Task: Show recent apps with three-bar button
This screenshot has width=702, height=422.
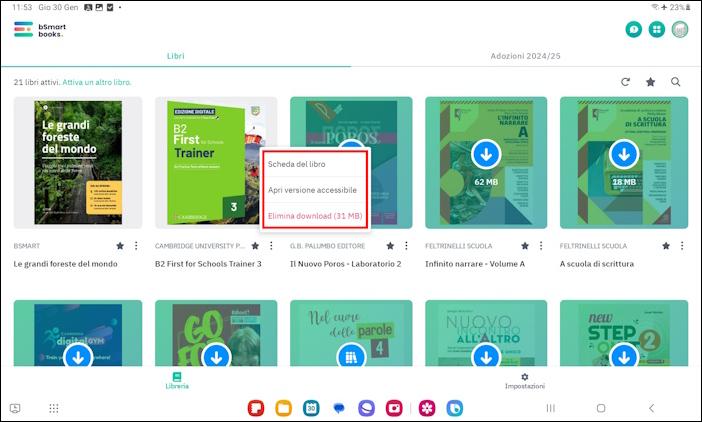Action: [x=551, y=408]
